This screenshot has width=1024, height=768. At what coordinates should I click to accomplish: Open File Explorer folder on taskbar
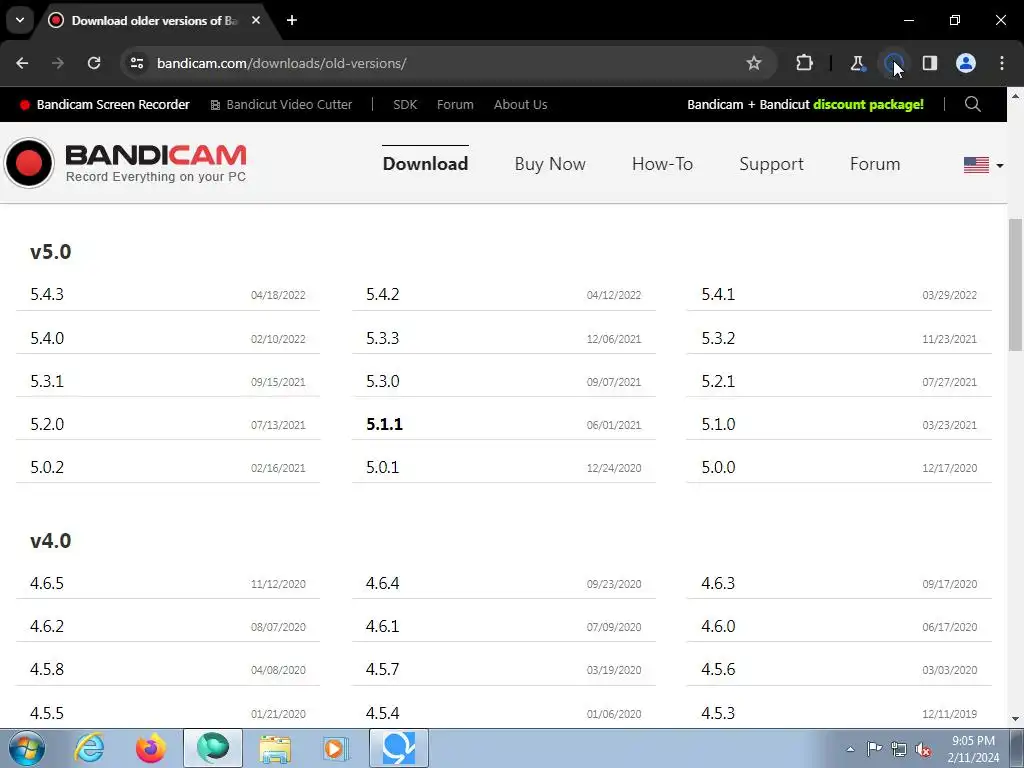[x=275, y=748]
